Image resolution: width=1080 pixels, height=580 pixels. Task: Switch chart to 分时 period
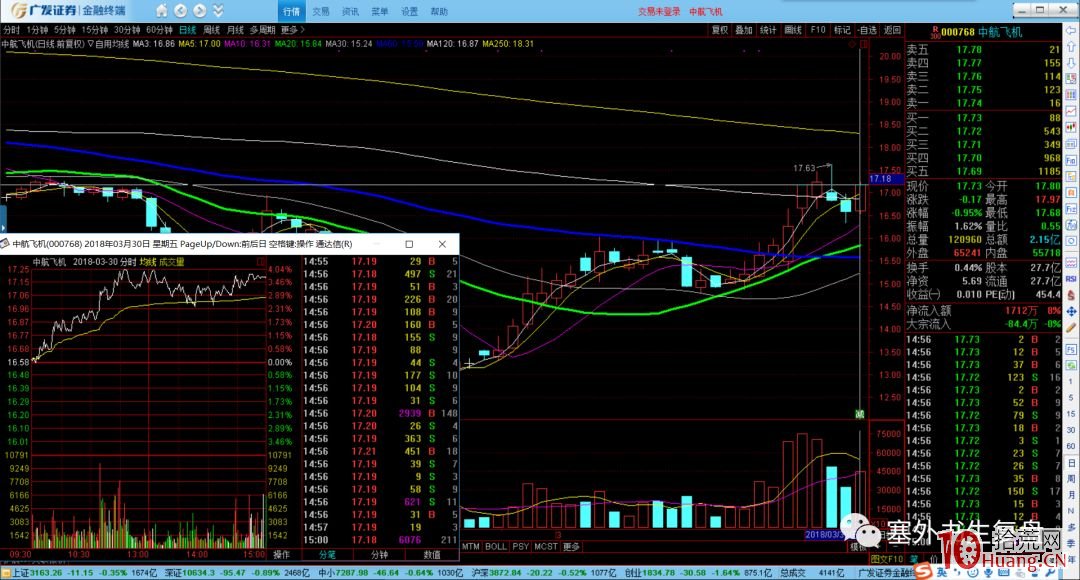12,30
